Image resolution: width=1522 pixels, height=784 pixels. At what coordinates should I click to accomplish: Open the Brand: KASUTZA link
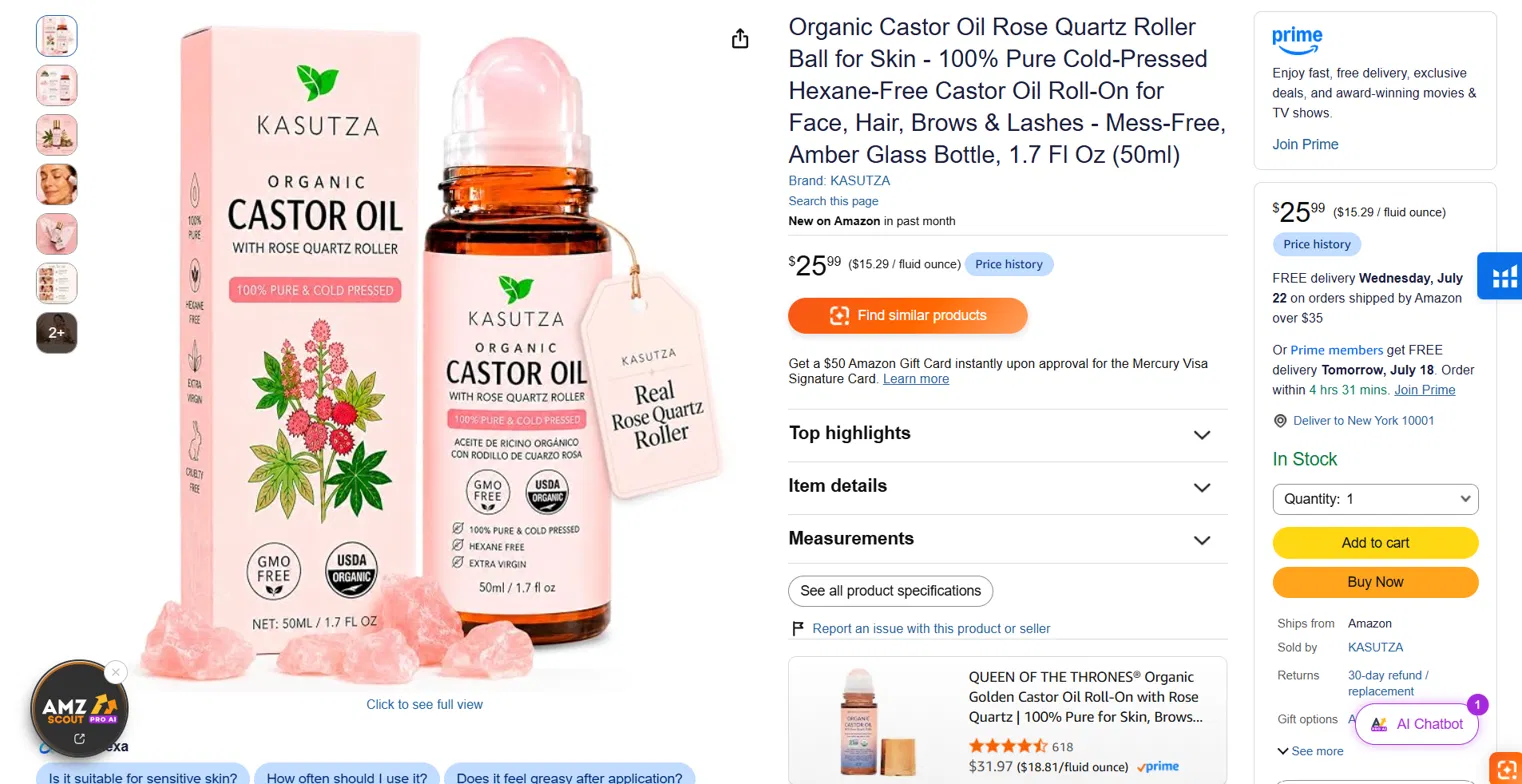click(x=839, y=181)
